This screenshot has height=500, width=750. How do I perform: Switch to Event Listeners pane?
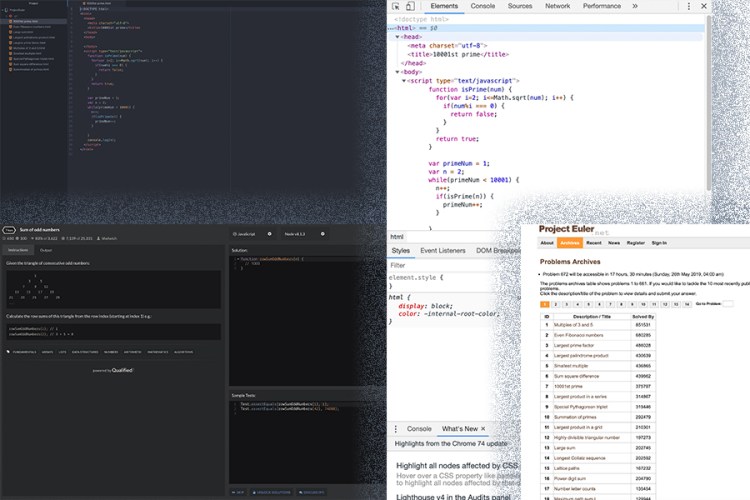(445, 250)
